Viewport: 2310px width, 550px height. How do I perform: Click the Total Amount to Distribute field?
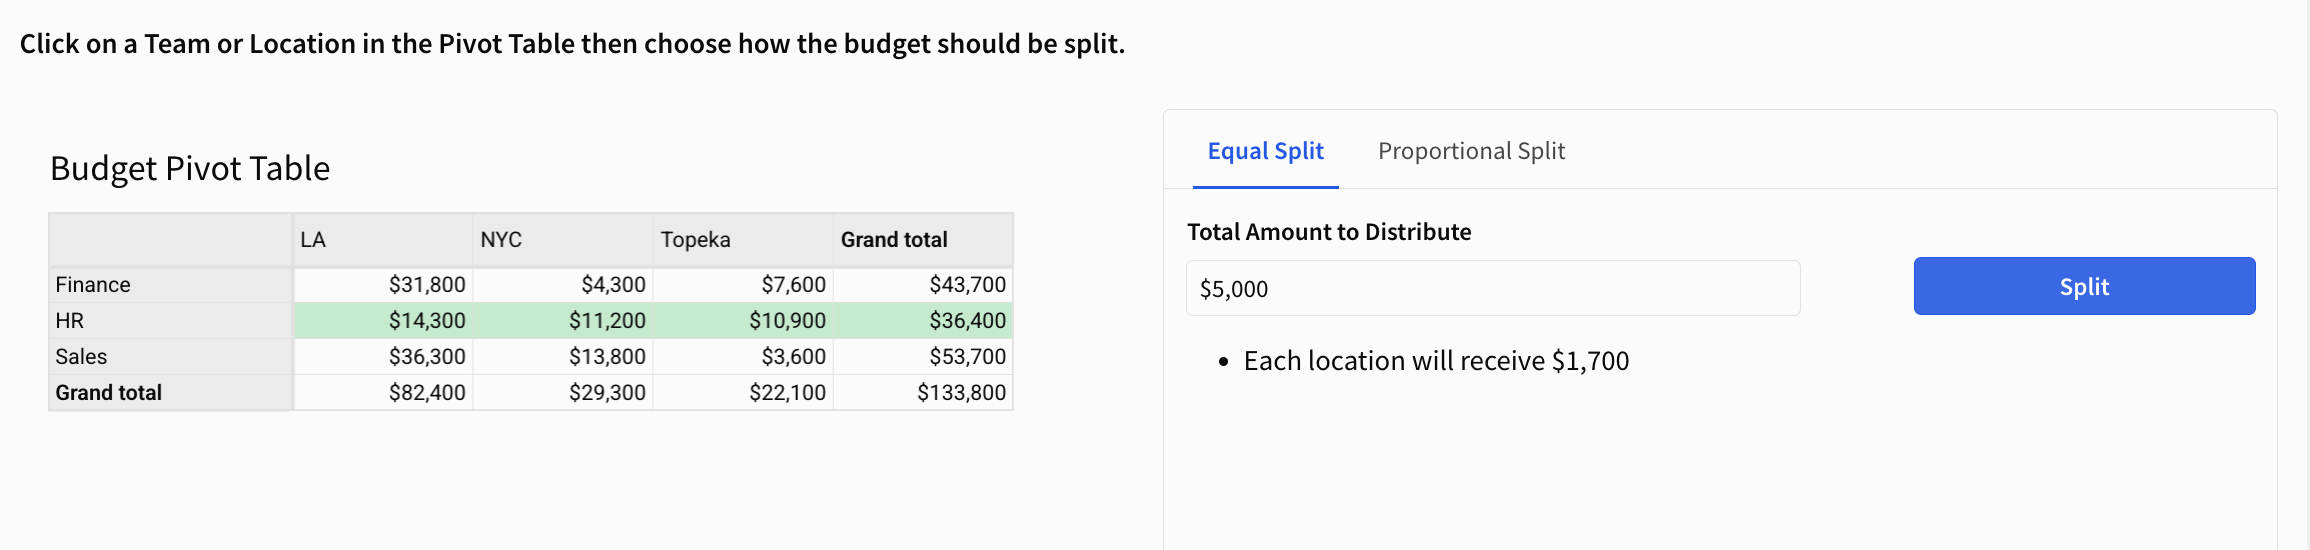point(1492,289)
